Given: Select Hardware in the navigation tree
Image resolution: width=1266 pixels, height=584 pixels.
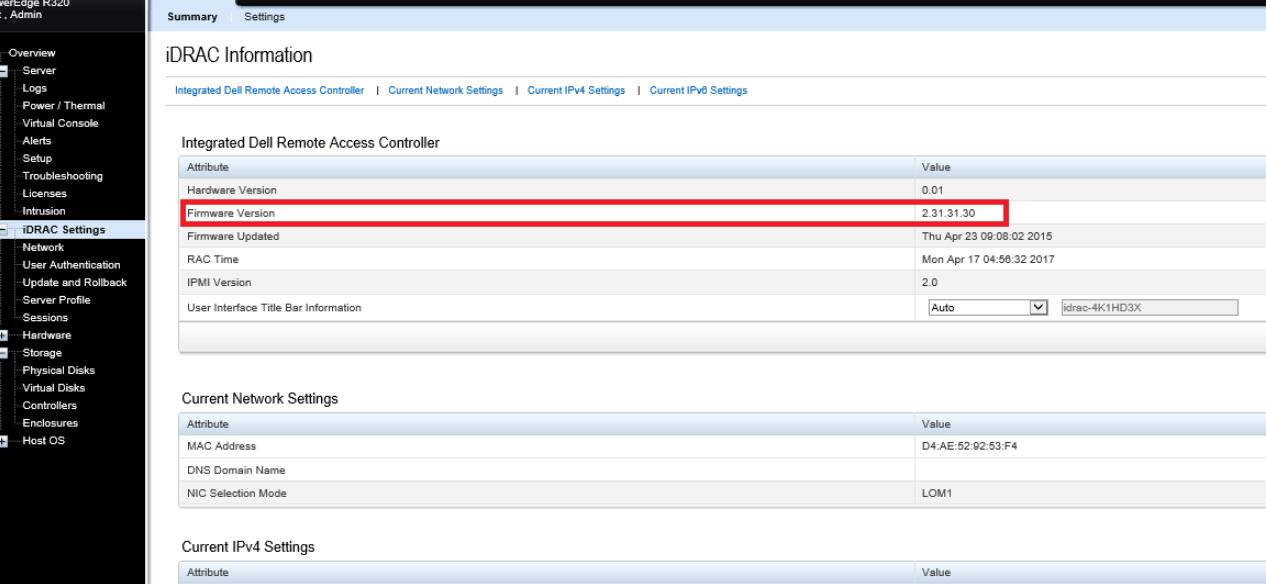Looking at the screenshot, I should point(46,335).
